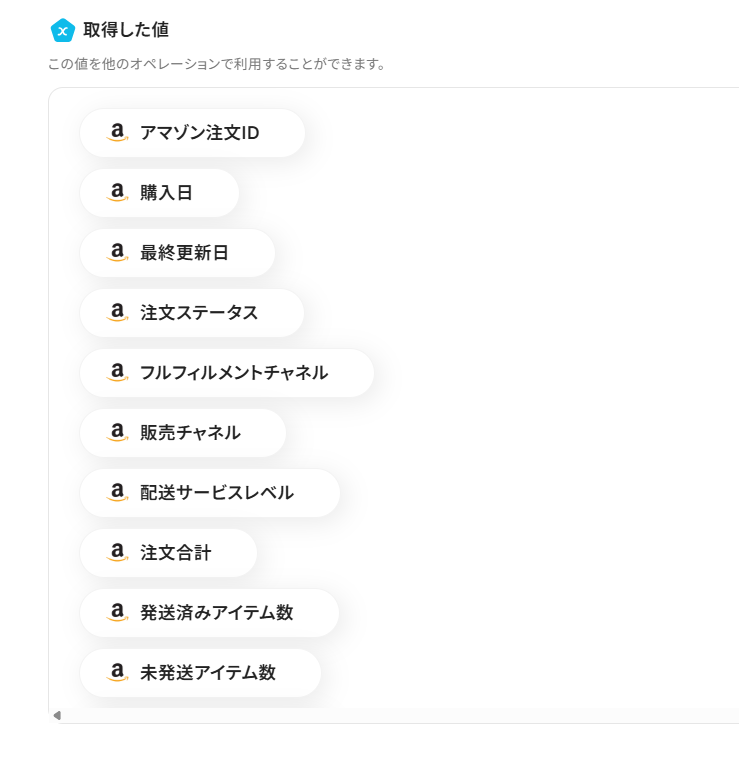Click the blue pentagon icon beside 取得した値
This screenshot has width=739, height=757.
point(62,31)
